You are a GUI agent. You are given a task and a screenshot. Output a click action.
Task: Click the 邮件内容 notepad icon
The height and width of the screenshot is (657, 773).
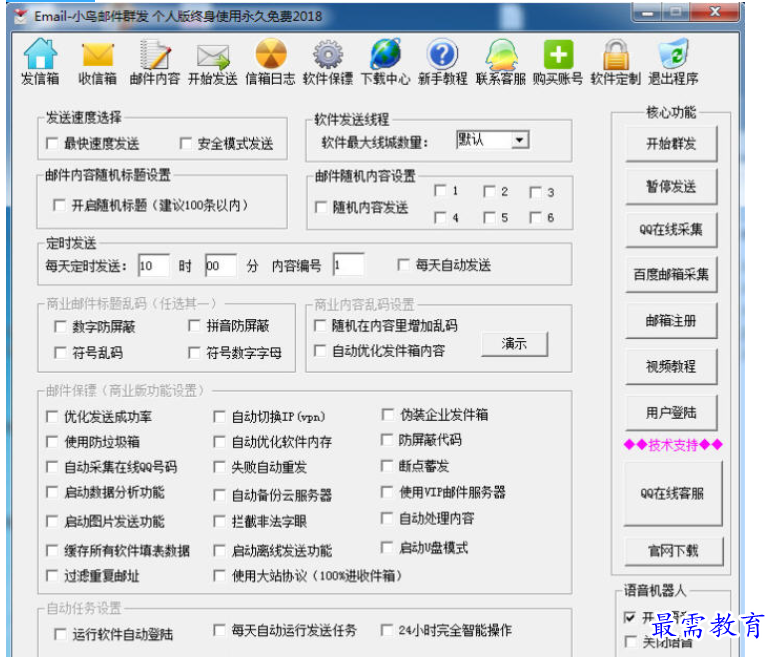point(155,54)
